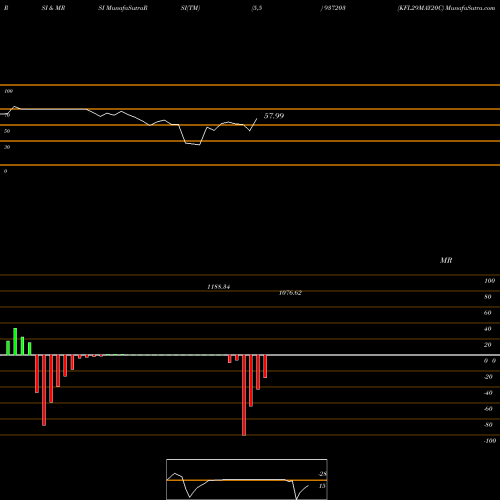Click the 1076.62 value label
Screen dimensions: 500x500
tap(290, 293)
